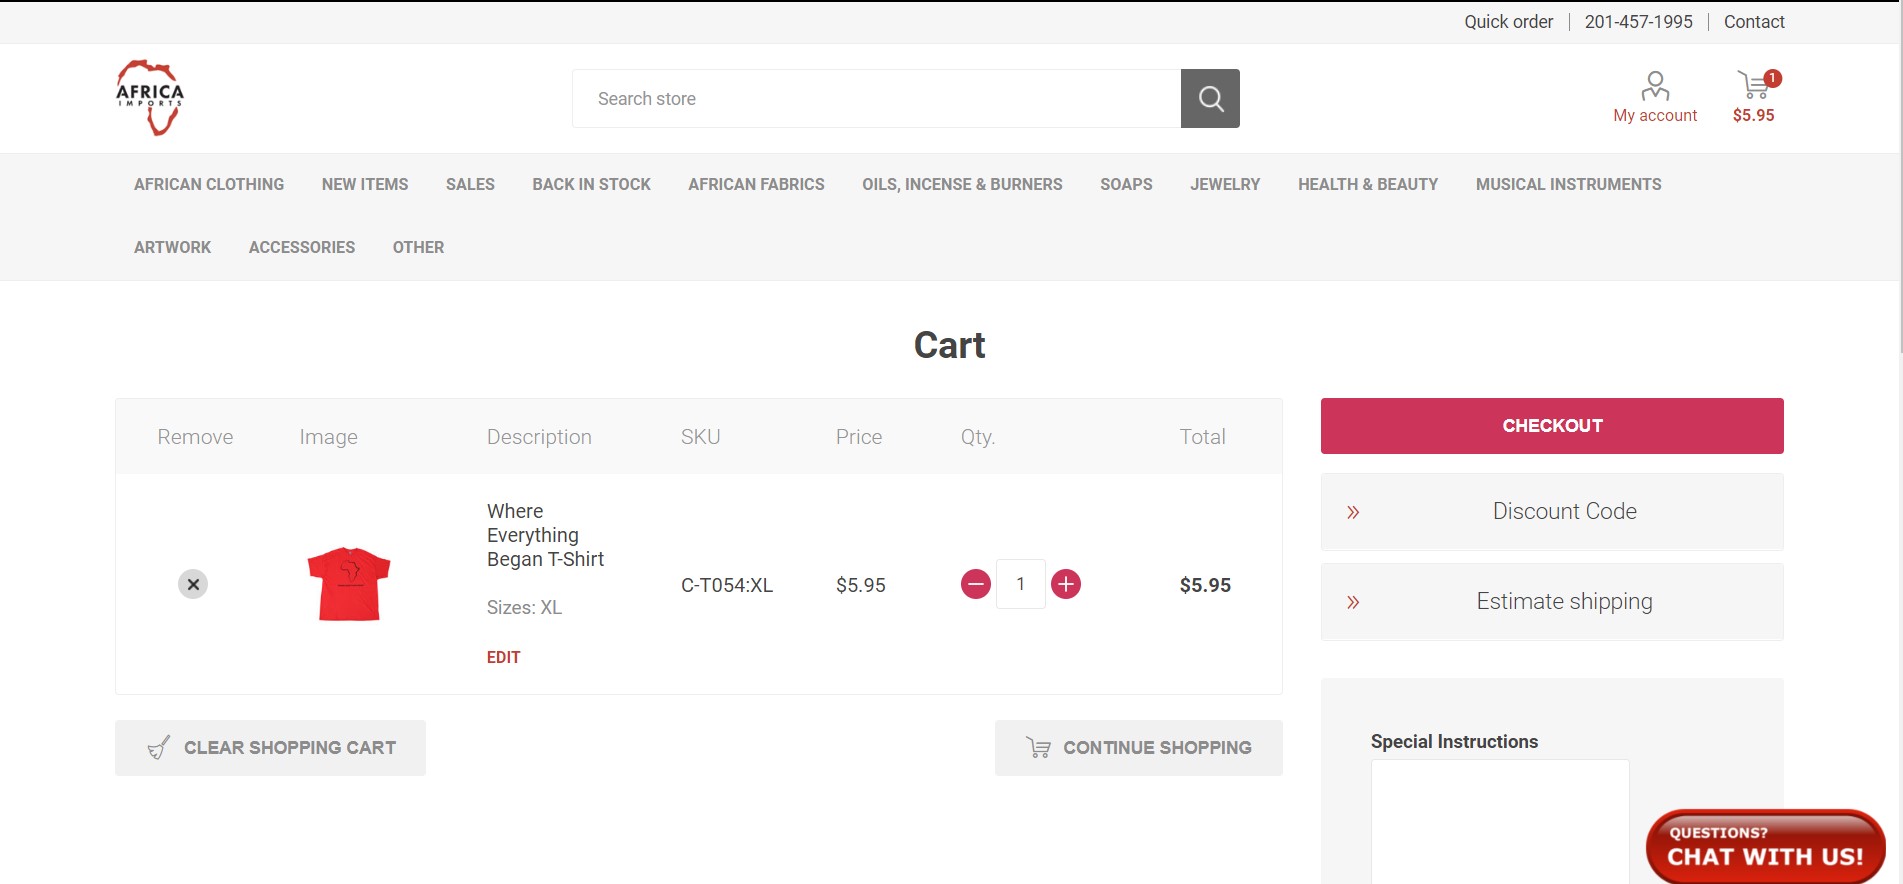Focus the Search store input field
This screenshot has width=1903, height=884.
(x=876, y=99)
